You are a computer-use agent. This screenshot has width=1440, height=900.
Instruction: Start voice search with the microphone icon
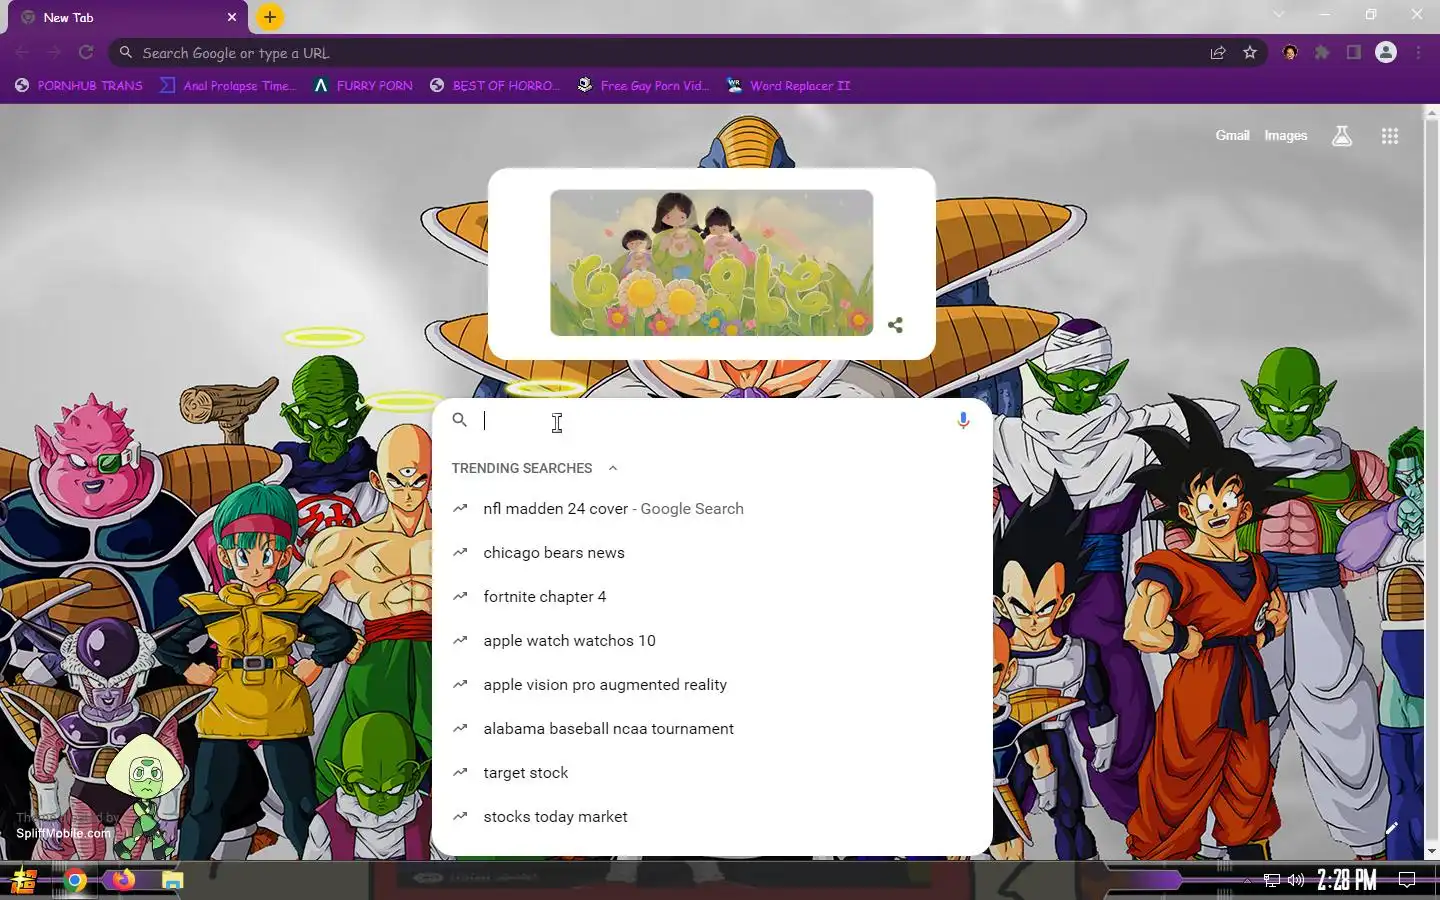[963, 421]
